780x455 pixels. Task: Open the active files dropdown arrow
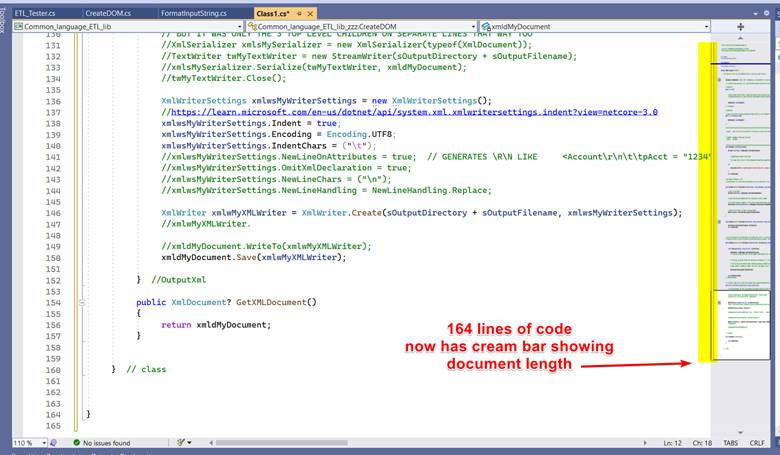click(756, 13)
